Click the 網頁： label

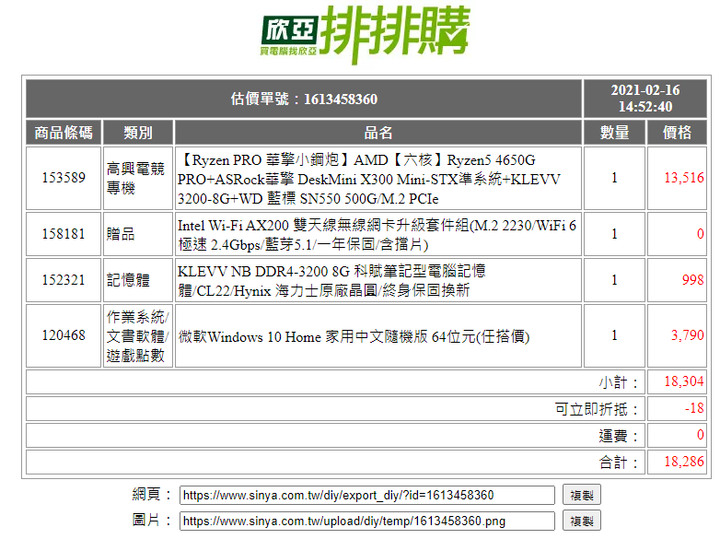click(x=152, y=494)
